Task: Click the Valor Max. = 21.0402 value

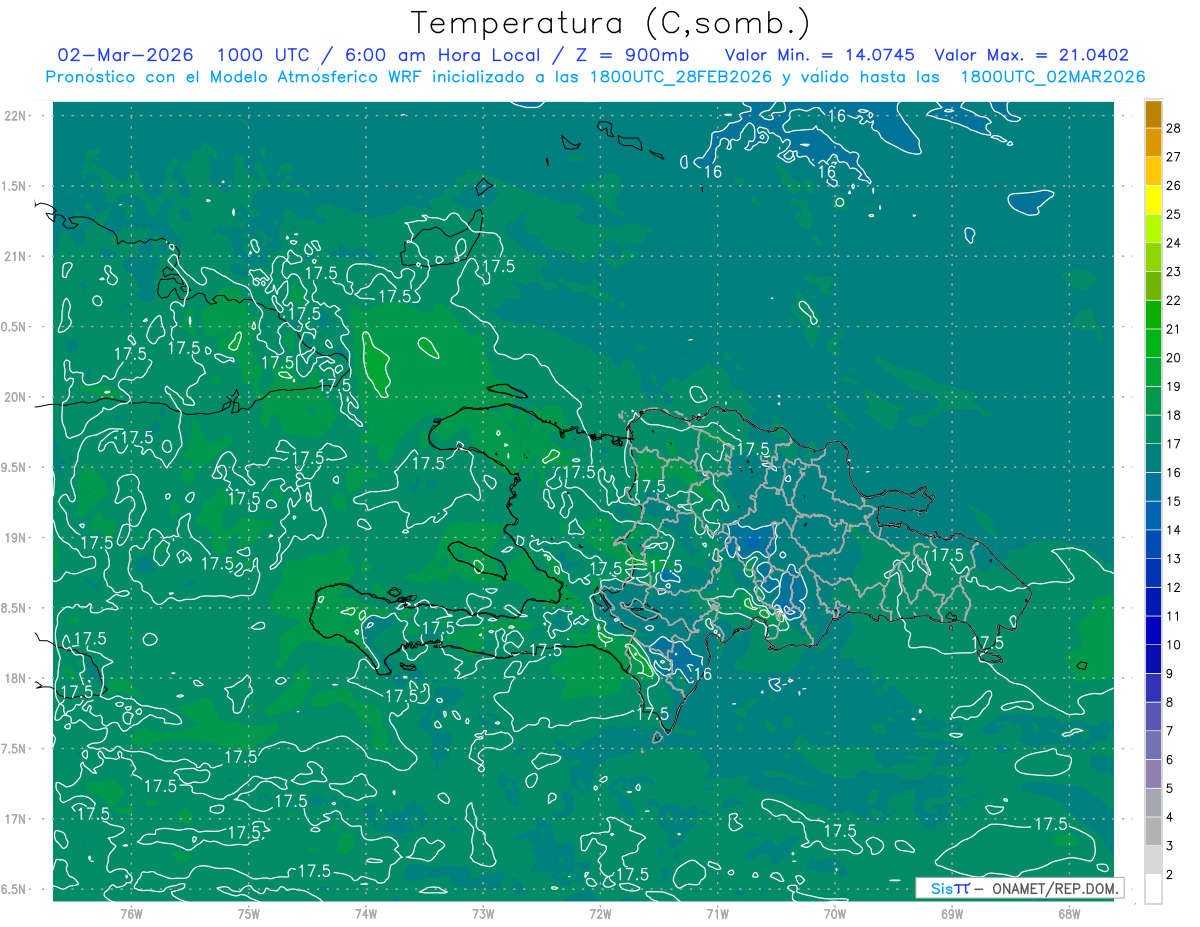Action: click(x=1031, y=55)
